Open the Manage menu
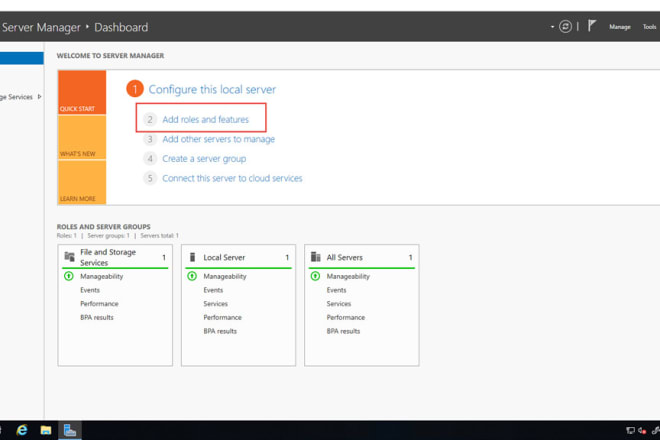 point(620,27)
